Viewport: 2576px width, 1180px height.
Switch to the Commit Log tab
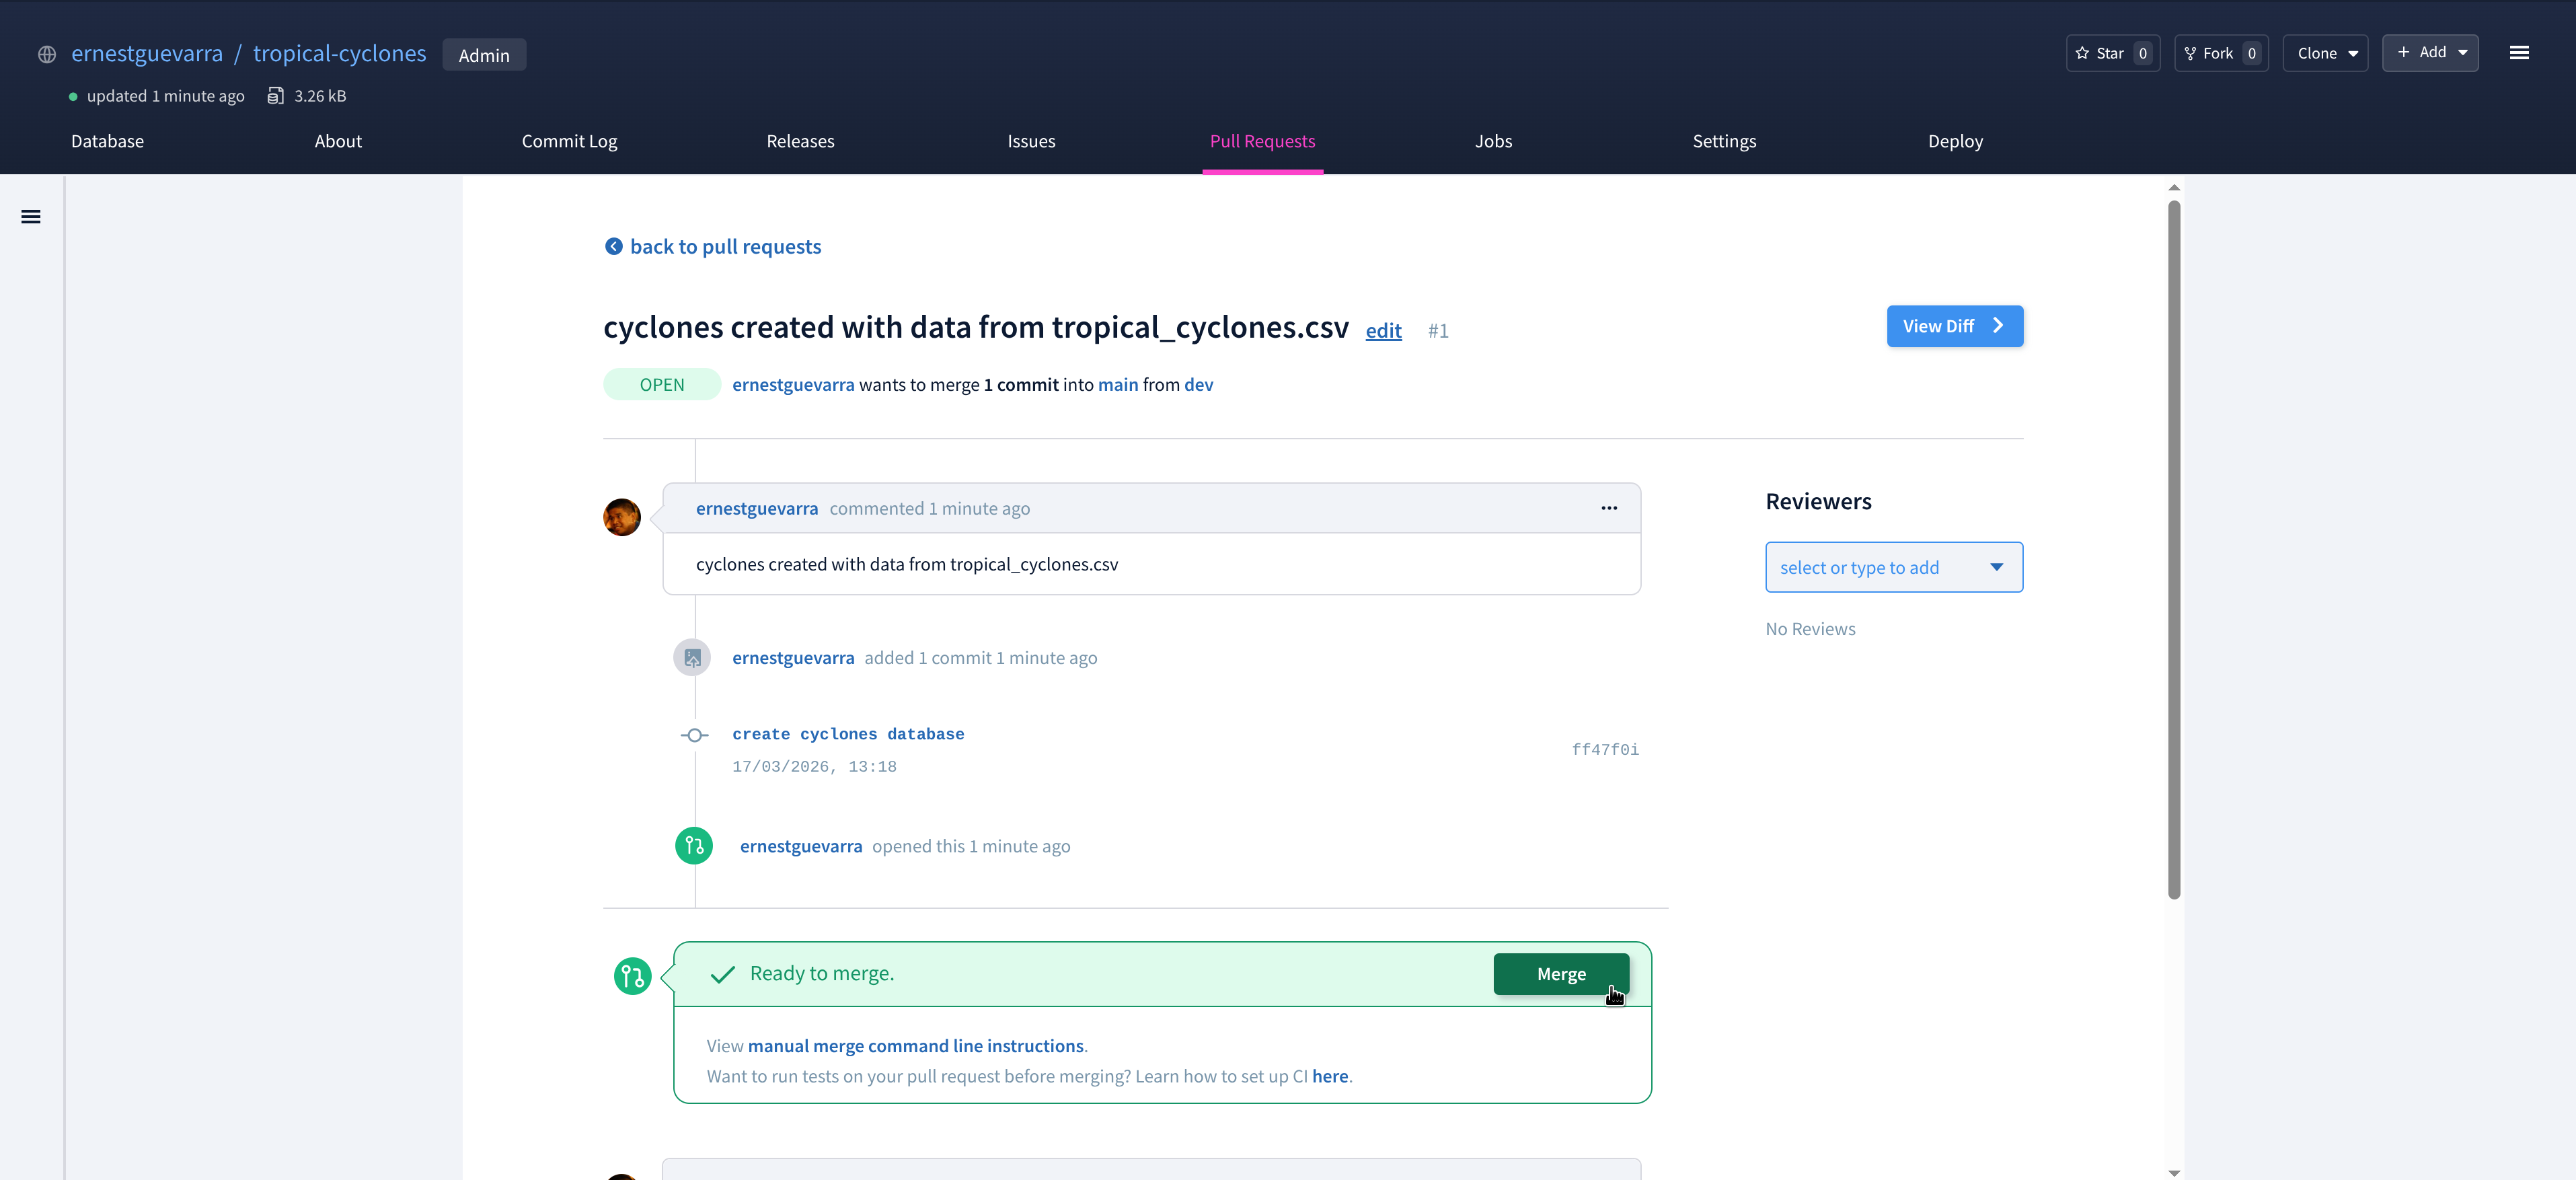(x=569, y=141)
